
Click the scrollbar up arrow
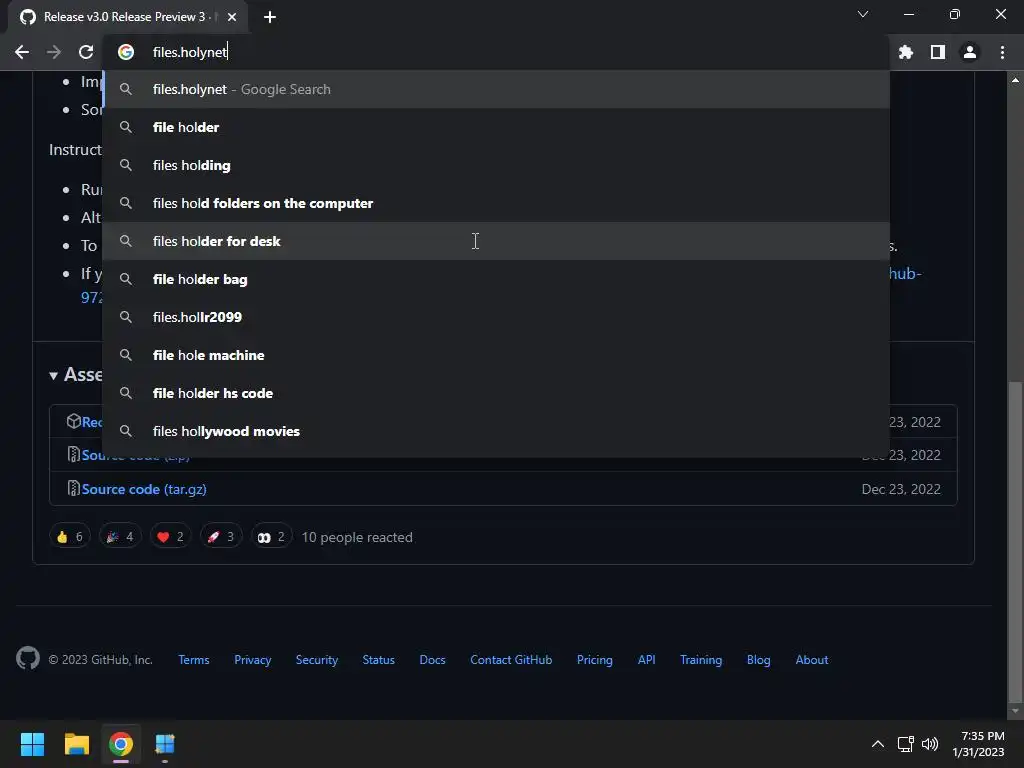pyautogui.click(x=1015, y=80)
